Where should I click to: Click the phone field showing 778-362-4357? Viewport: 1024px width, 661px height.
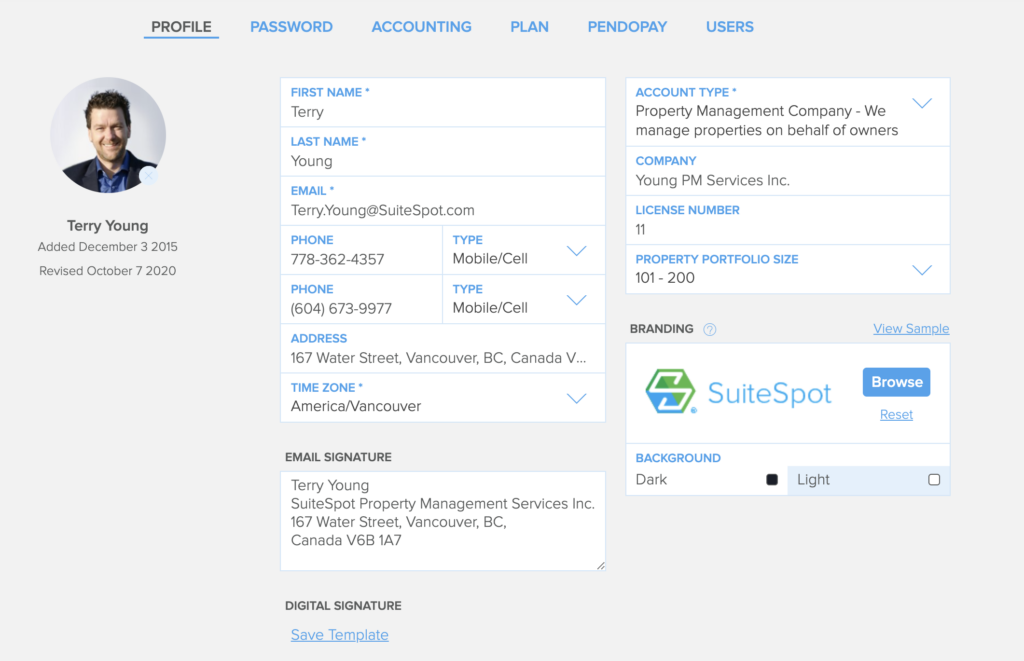click(362, 250)
